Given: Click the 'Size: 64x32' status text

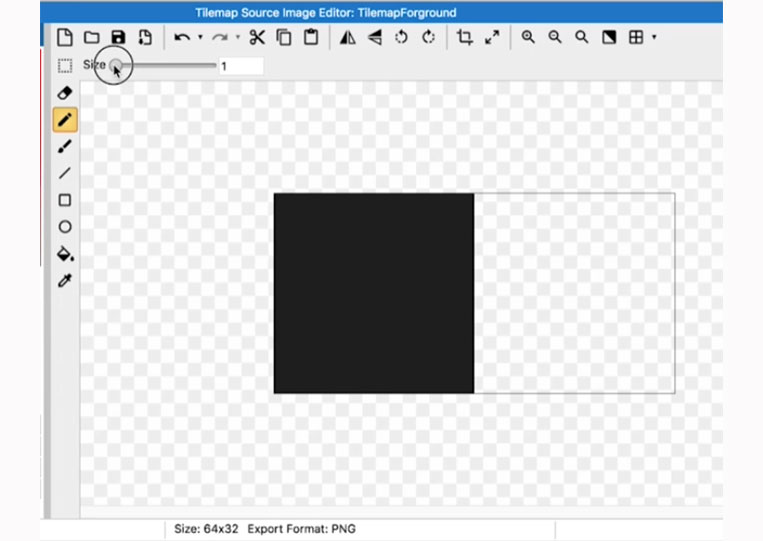Looking at the screenshot, I should pyautogui.click(x=206, y=529).
